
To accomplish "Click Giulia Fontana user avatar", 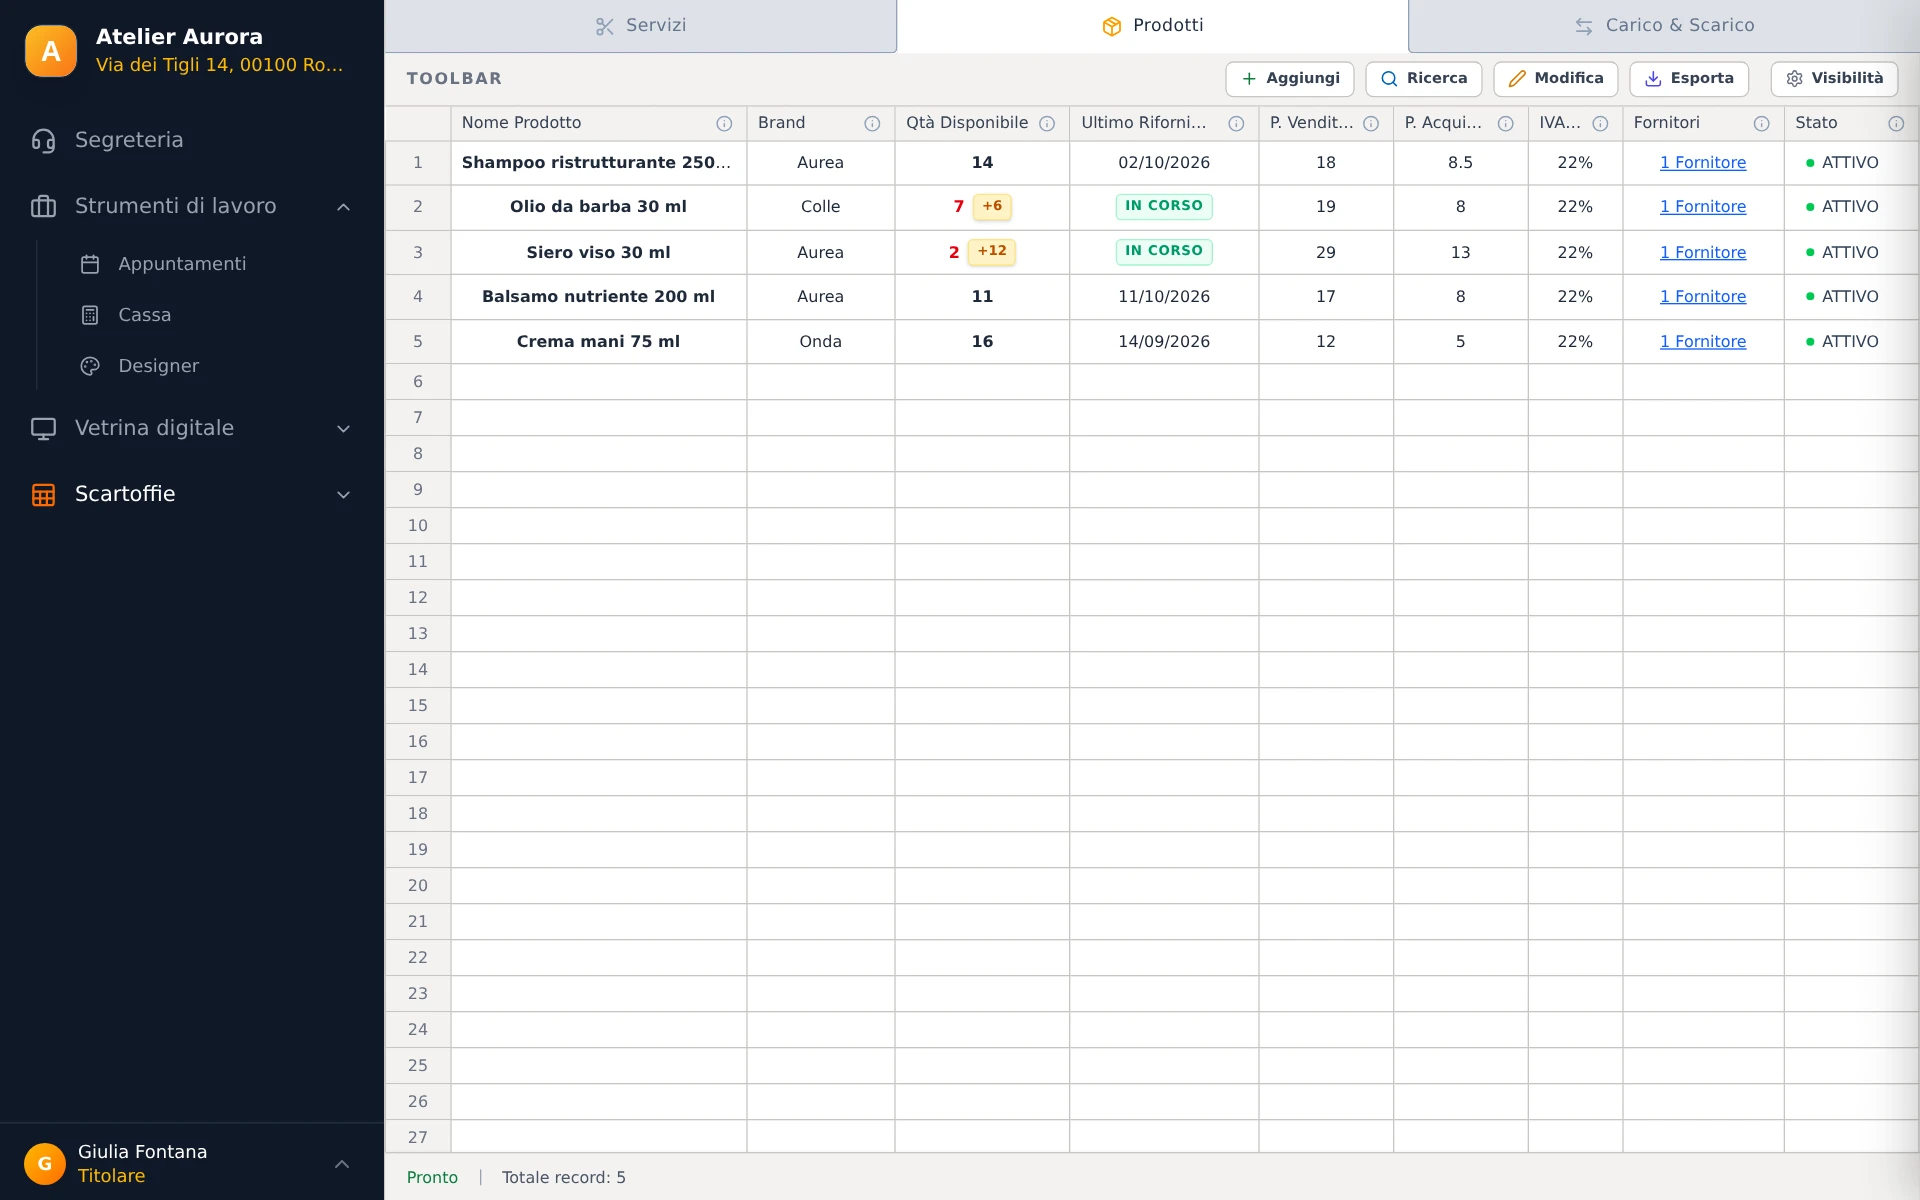I will 45,1163.
